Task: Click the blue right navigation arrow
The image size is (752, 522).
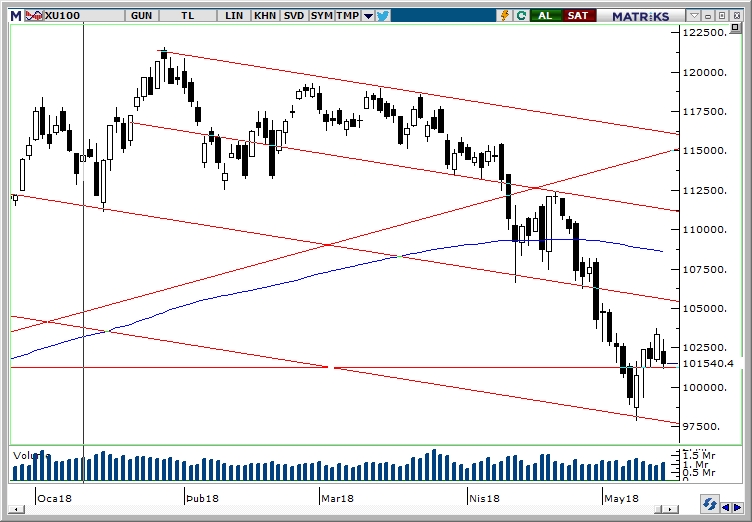Action: point(737,507)
